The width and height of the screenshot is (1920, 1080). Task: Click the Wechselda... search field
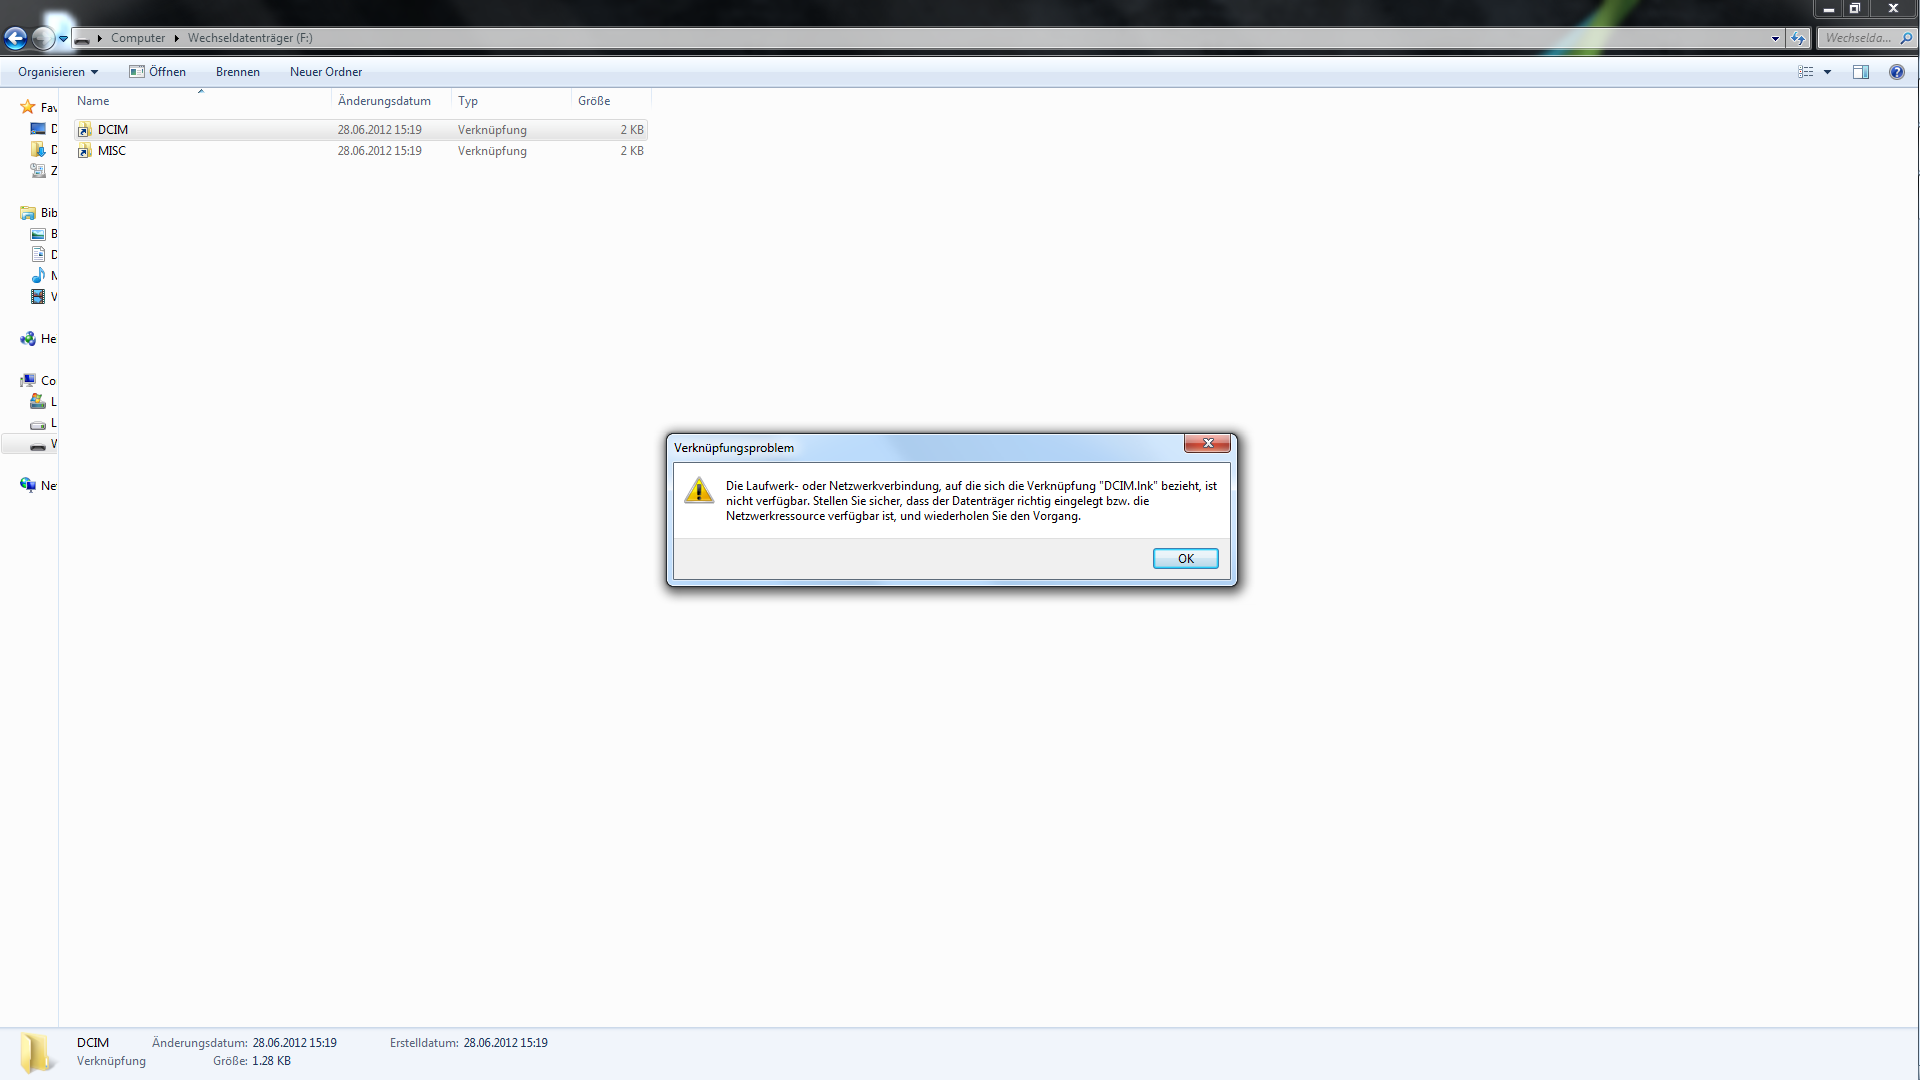pos(1858,38)
